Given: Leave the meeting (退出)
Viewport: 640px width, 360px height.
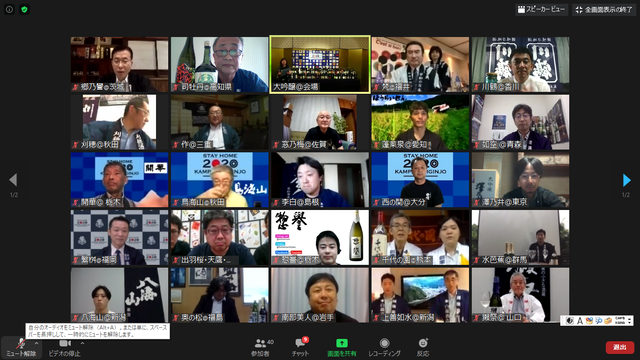Looking at the screenshot, I should pyautogui.click(x=620, y=347).
